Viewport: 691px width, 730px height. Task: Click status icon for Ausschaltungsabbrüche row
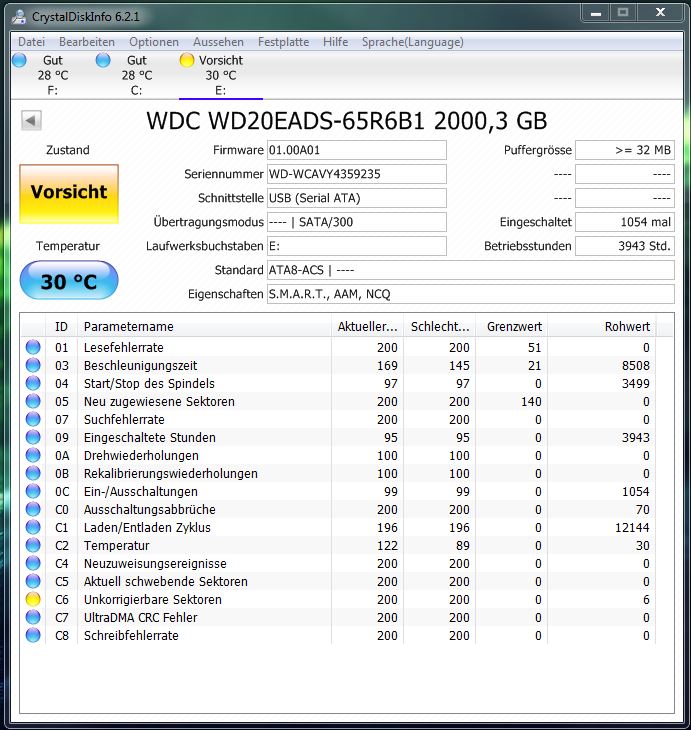pos(33,509)
